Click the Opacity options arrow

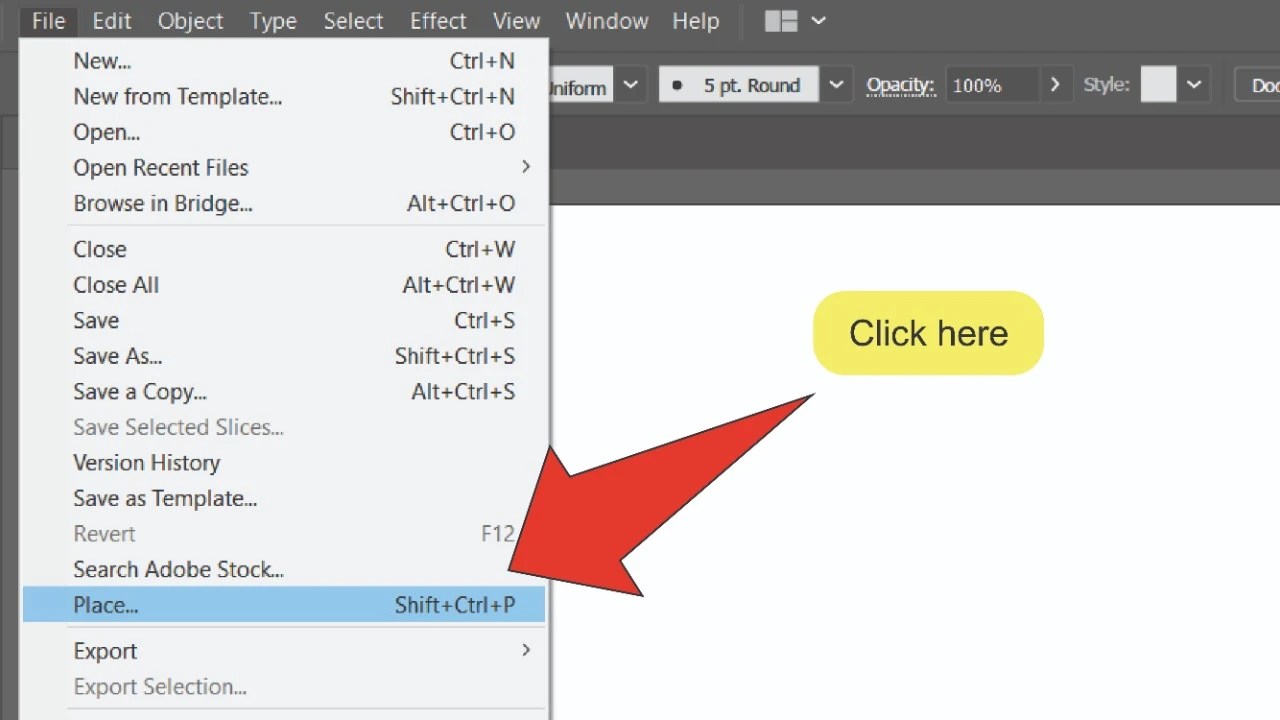click(x=1054, y=85)
